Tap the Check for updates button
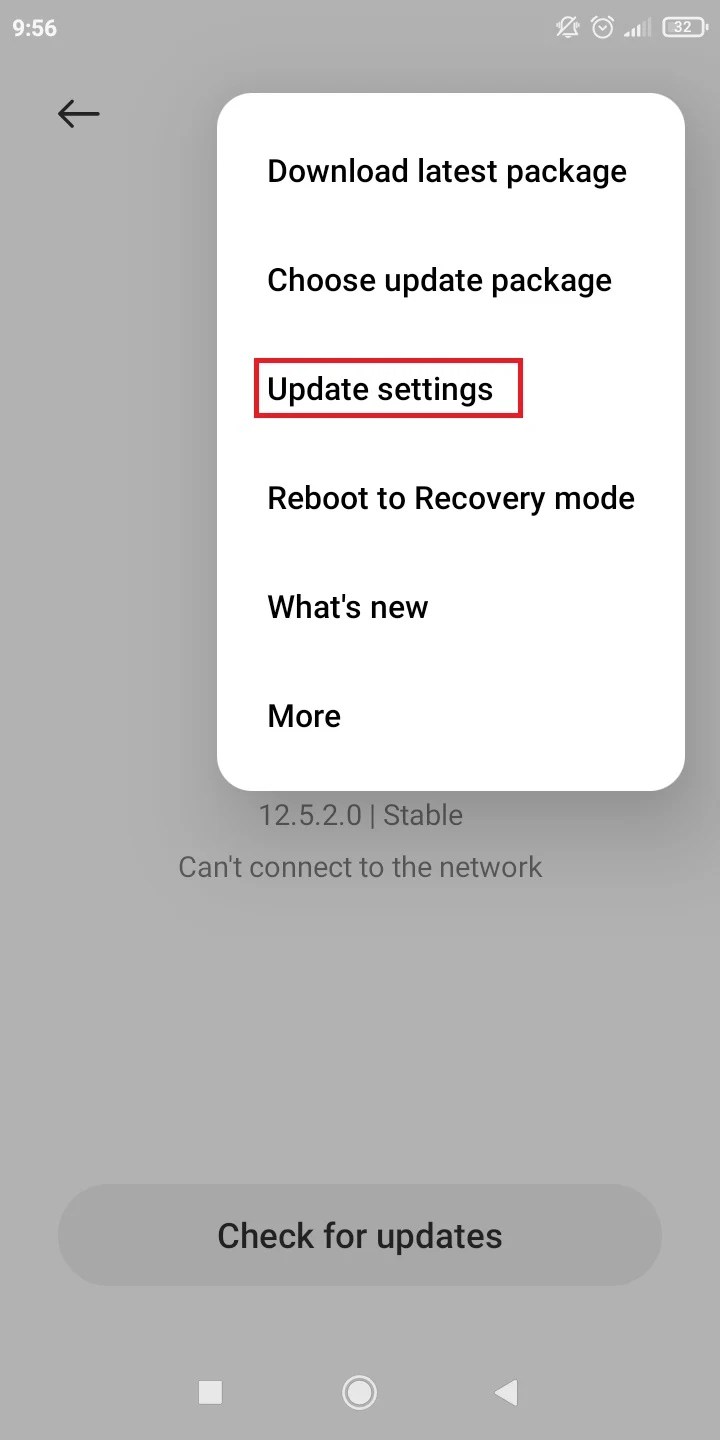Screen dimensions: 720x1440 (360, 1235)
